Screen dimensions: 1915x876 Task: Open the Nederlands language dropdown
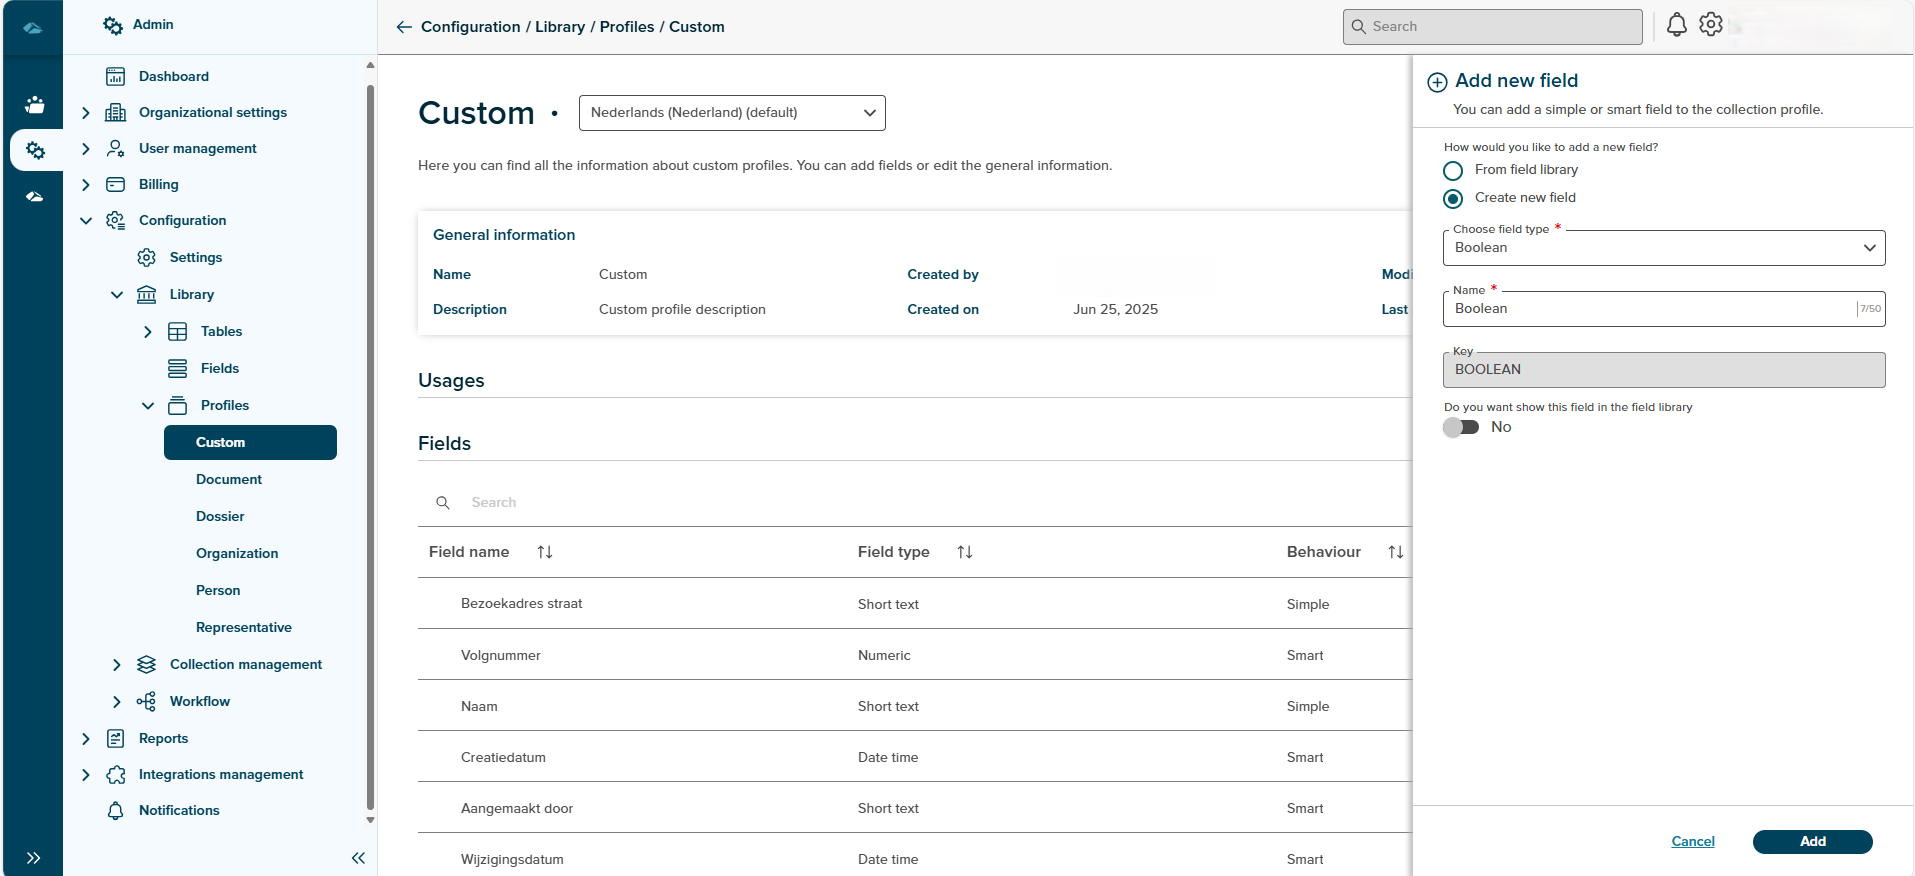pos(732,113)
